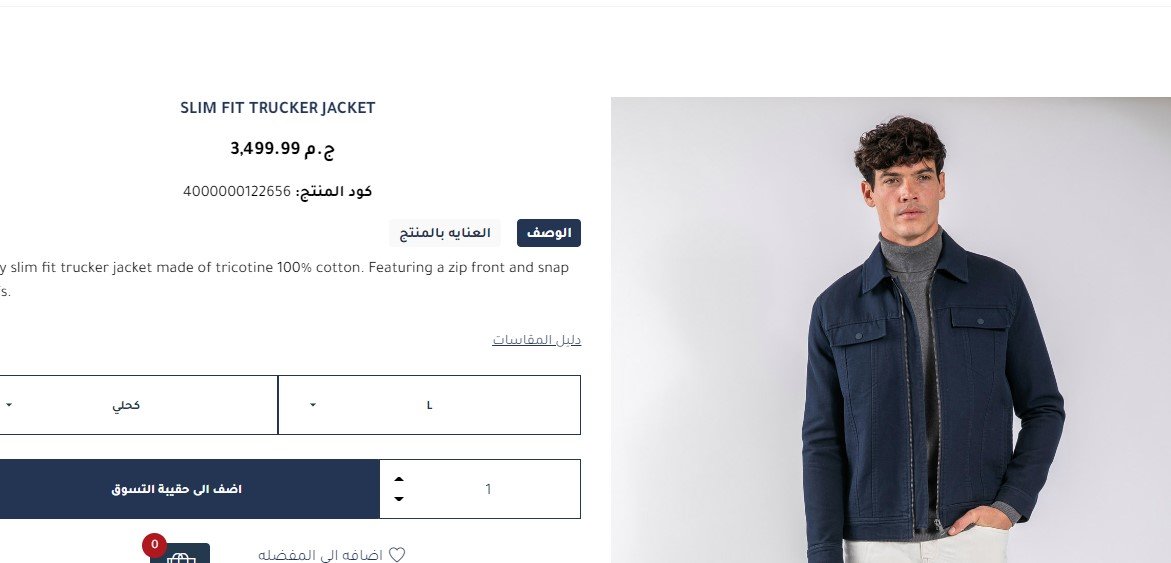Click the jacket description paragraph text
The image size is (1171, 563).
285,279
